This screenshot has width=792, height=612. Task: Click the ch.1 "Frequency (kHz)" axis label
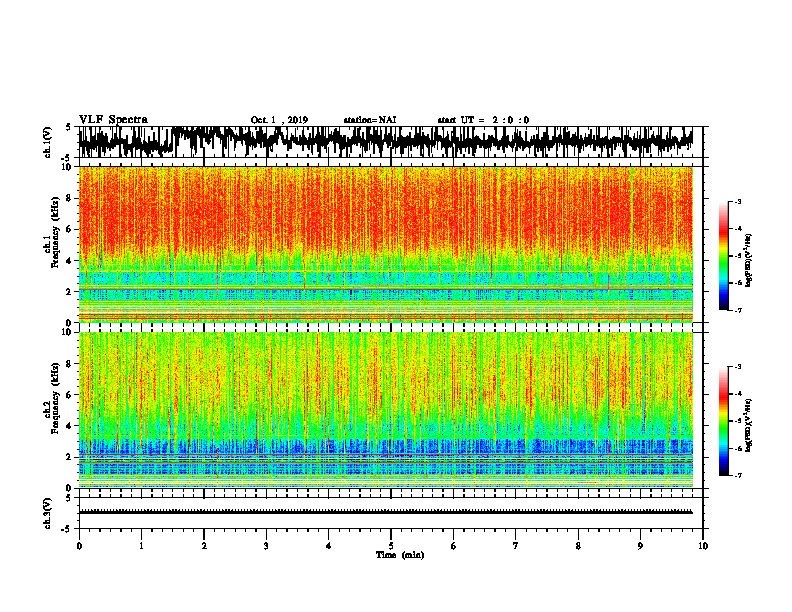(55, 232)
